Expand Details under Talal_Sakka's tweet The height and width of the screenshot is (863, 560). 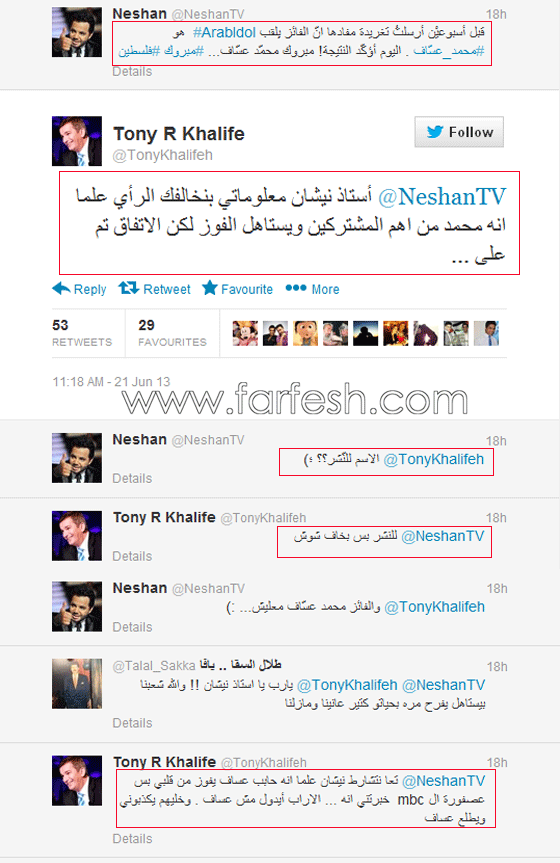point(132,723)
